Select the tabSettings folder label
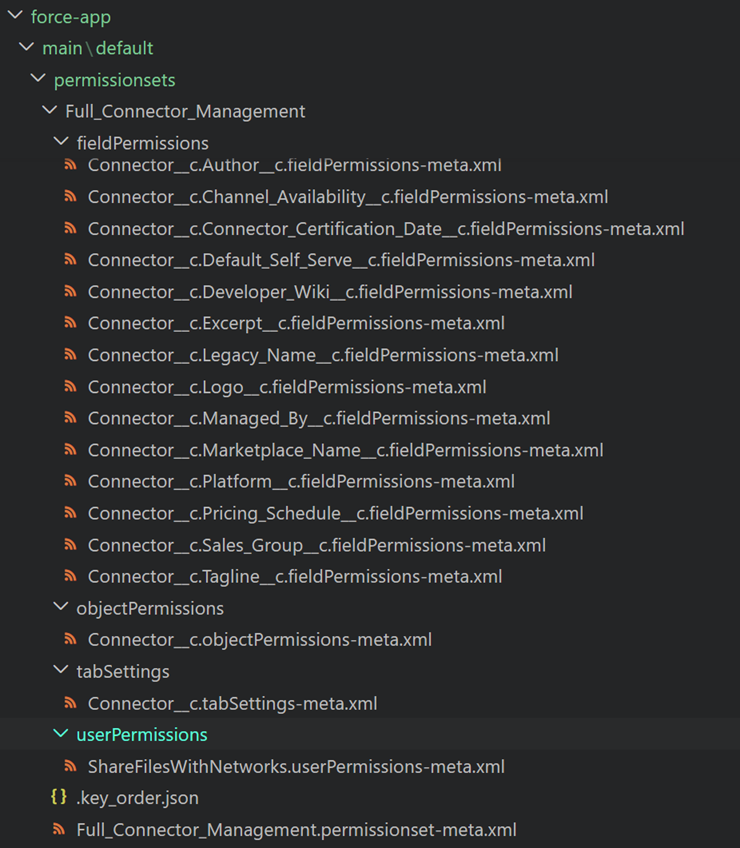The height and width of the screenshot is (848, 740). [x=123, y=672]
